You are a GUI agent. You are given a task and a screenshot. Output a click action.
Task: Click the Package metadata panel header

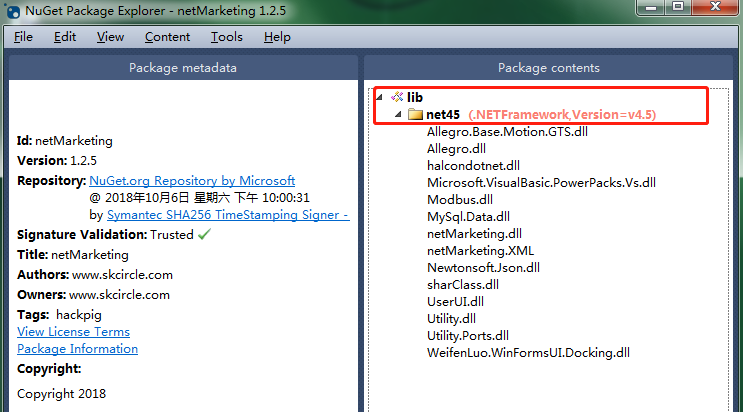pyautogui.click(x=183, y=68)
